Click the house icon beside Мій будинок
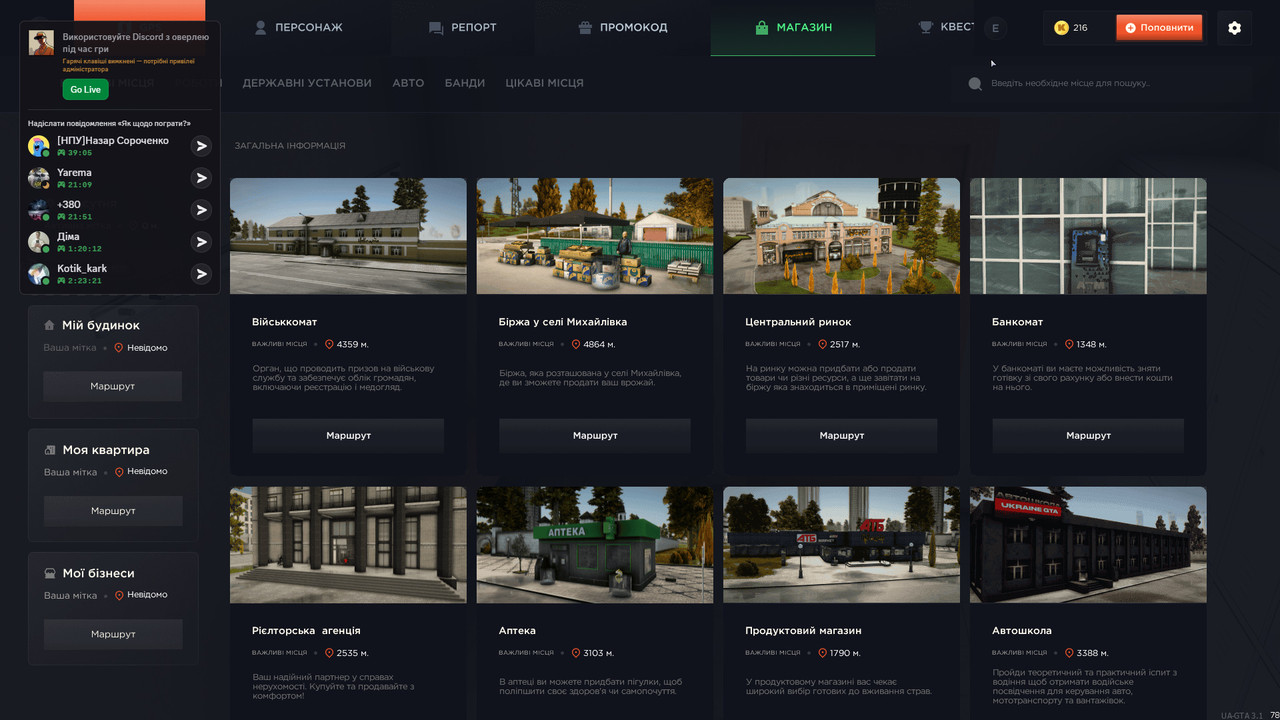This screenshot has height=720, width=1280. click(49, 325)
